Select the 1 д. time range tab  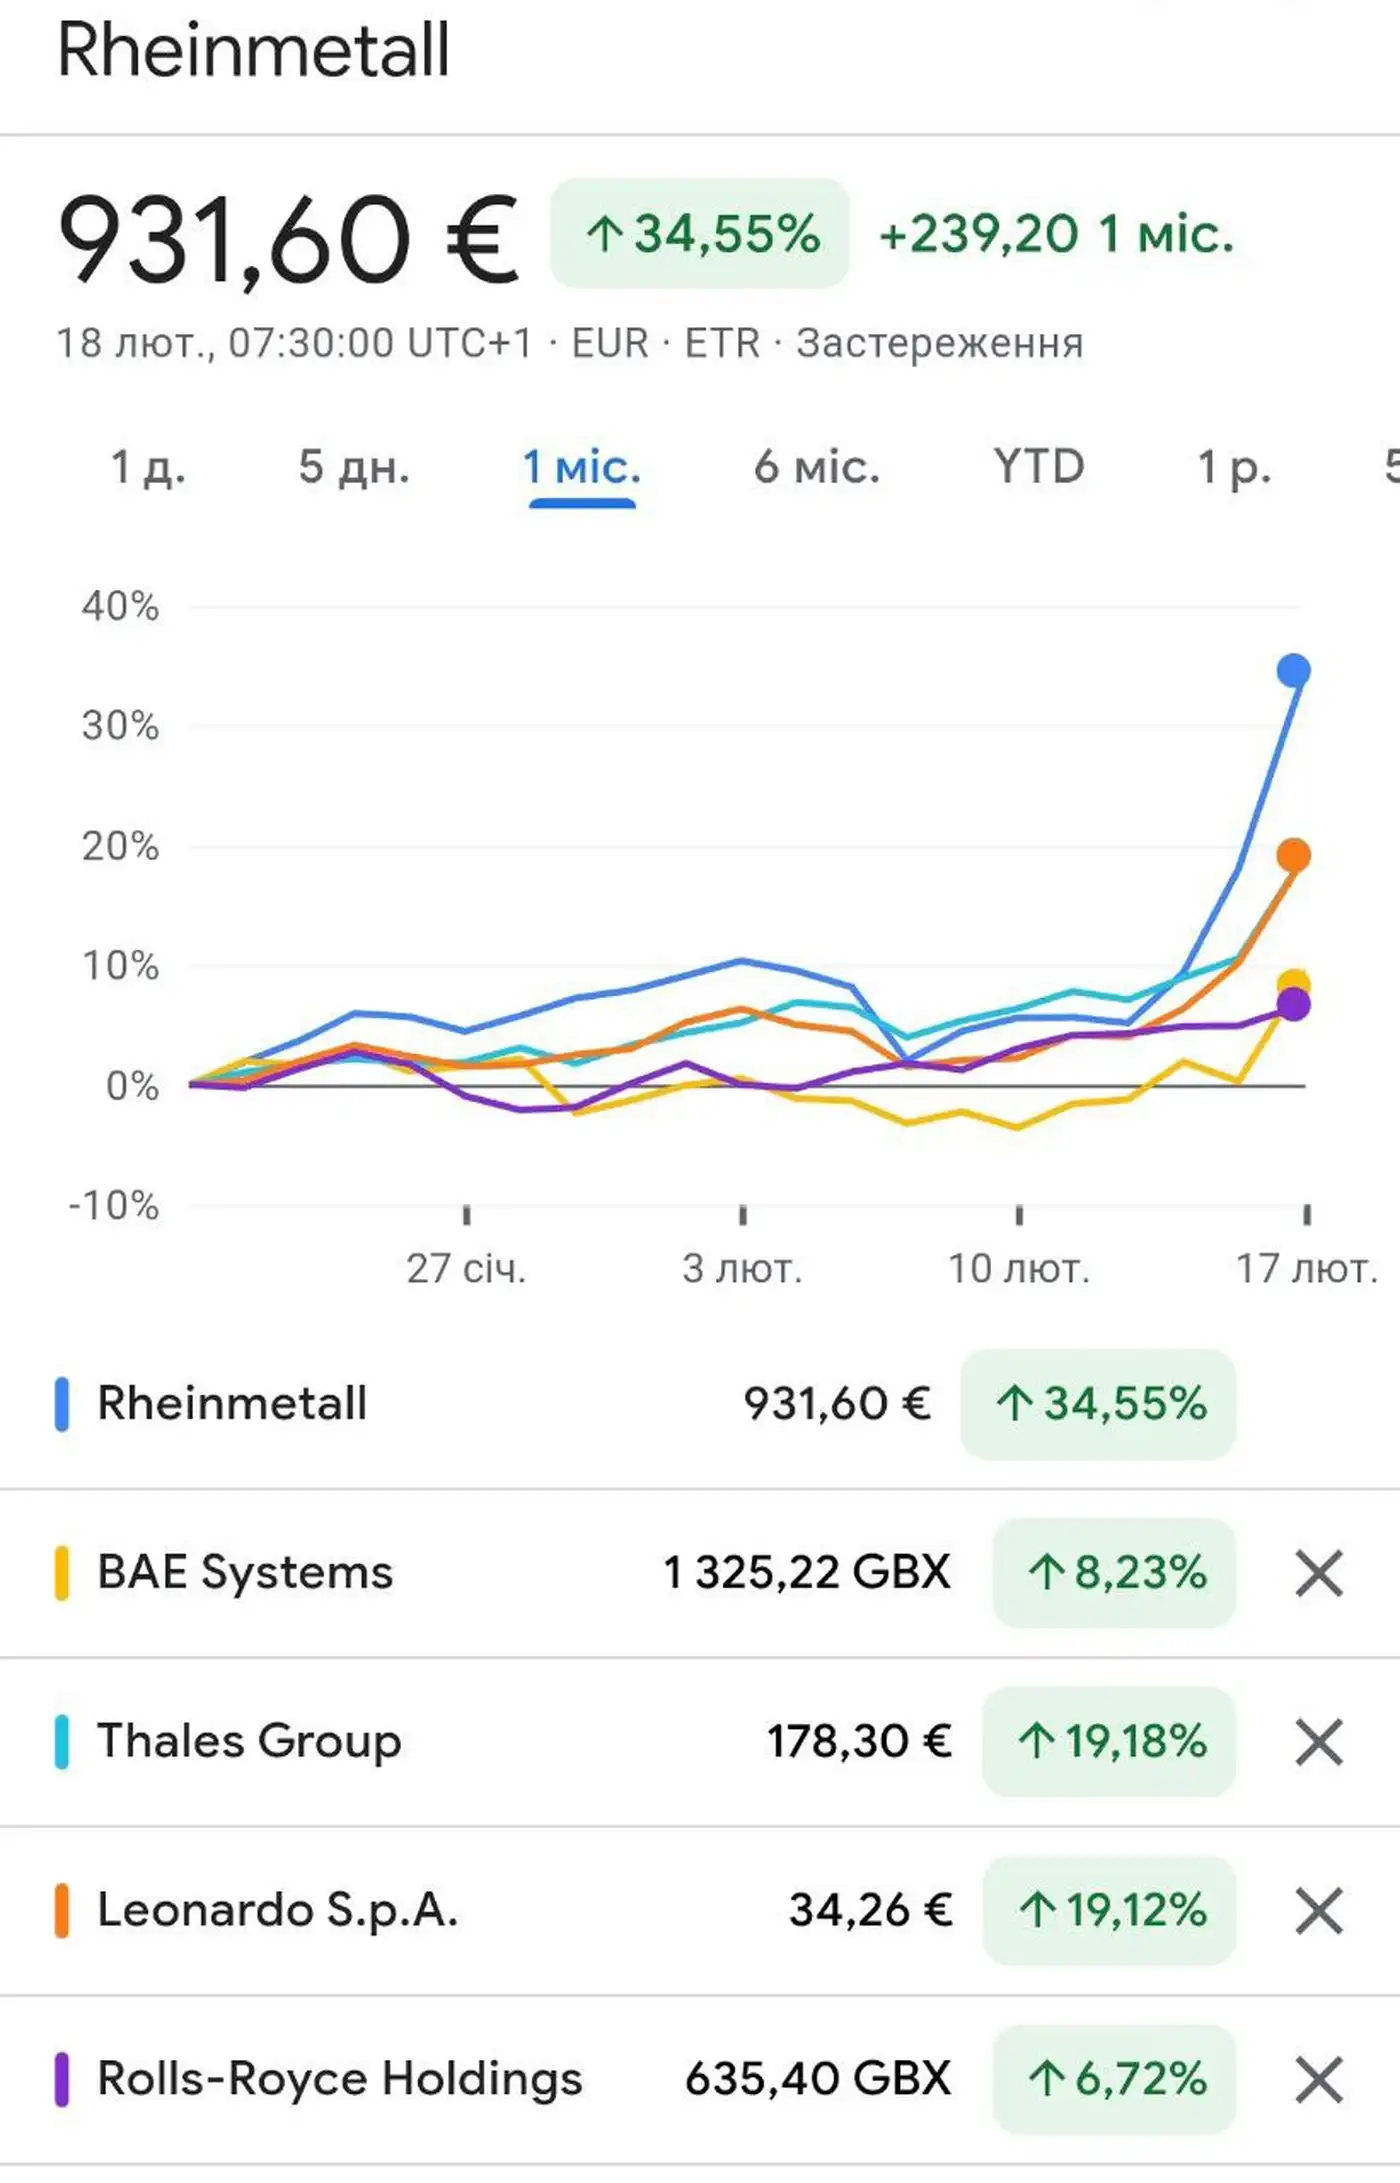148,467
